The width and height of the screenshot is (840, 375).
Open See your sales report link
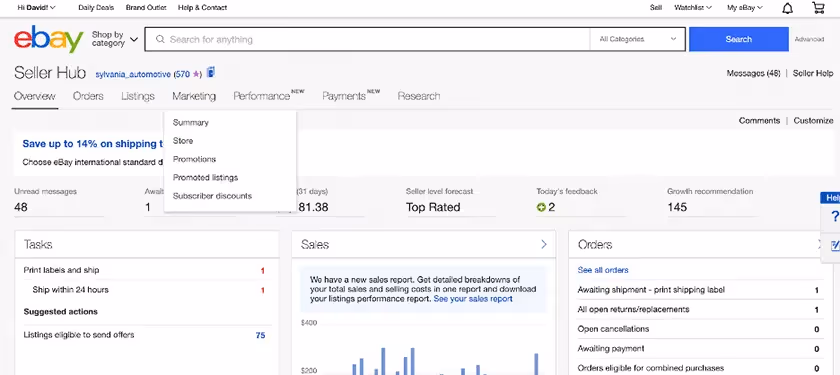(473, 299)
